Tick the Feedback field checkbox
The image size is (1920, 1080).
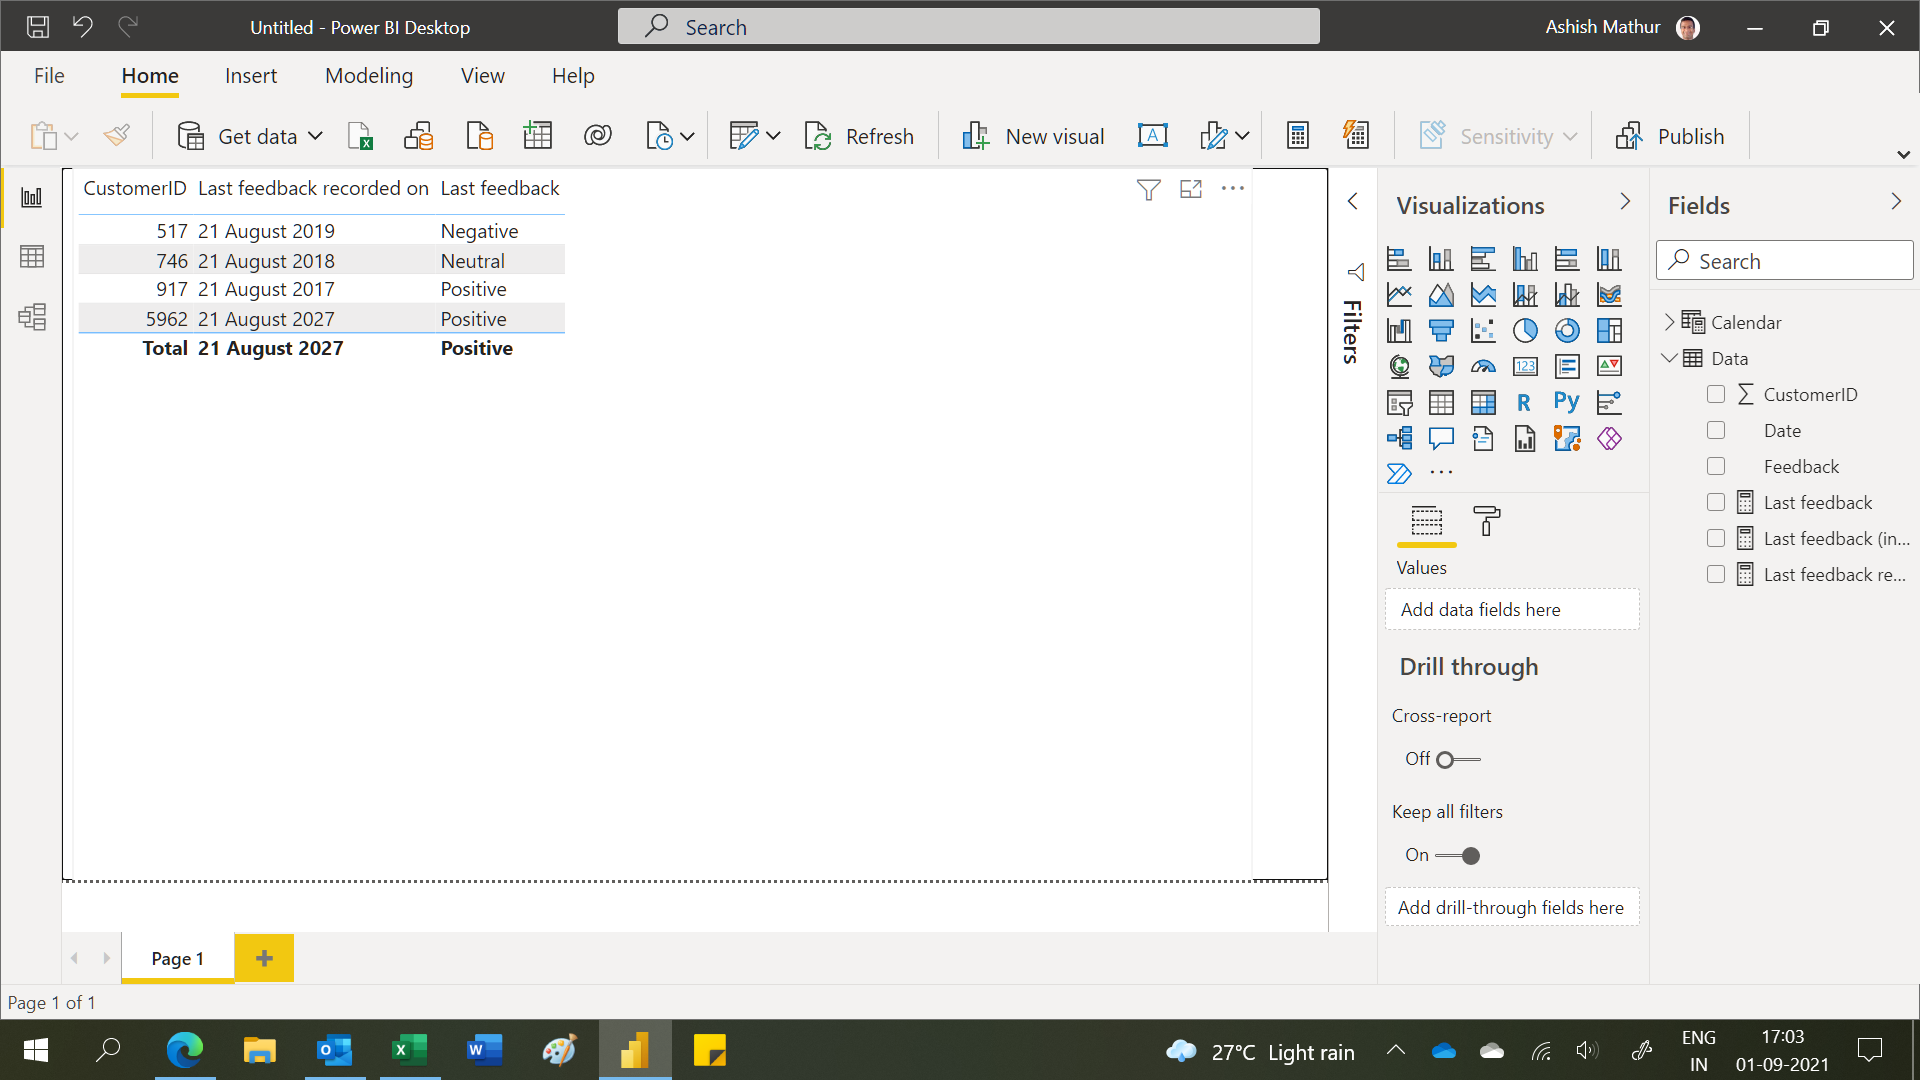(x=1716, y=466)
